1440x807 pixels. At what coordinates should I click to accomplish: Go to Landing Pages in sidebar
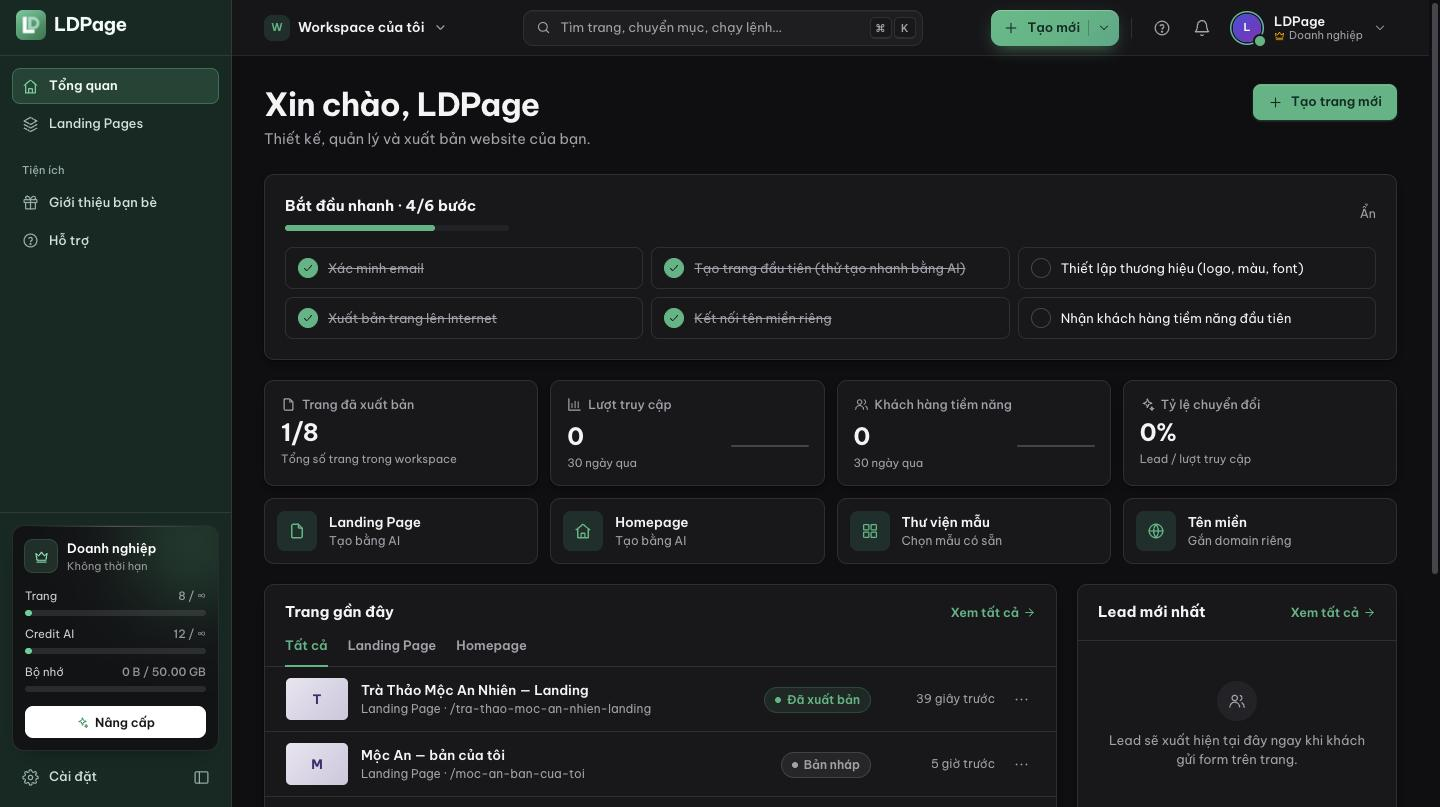115,124
